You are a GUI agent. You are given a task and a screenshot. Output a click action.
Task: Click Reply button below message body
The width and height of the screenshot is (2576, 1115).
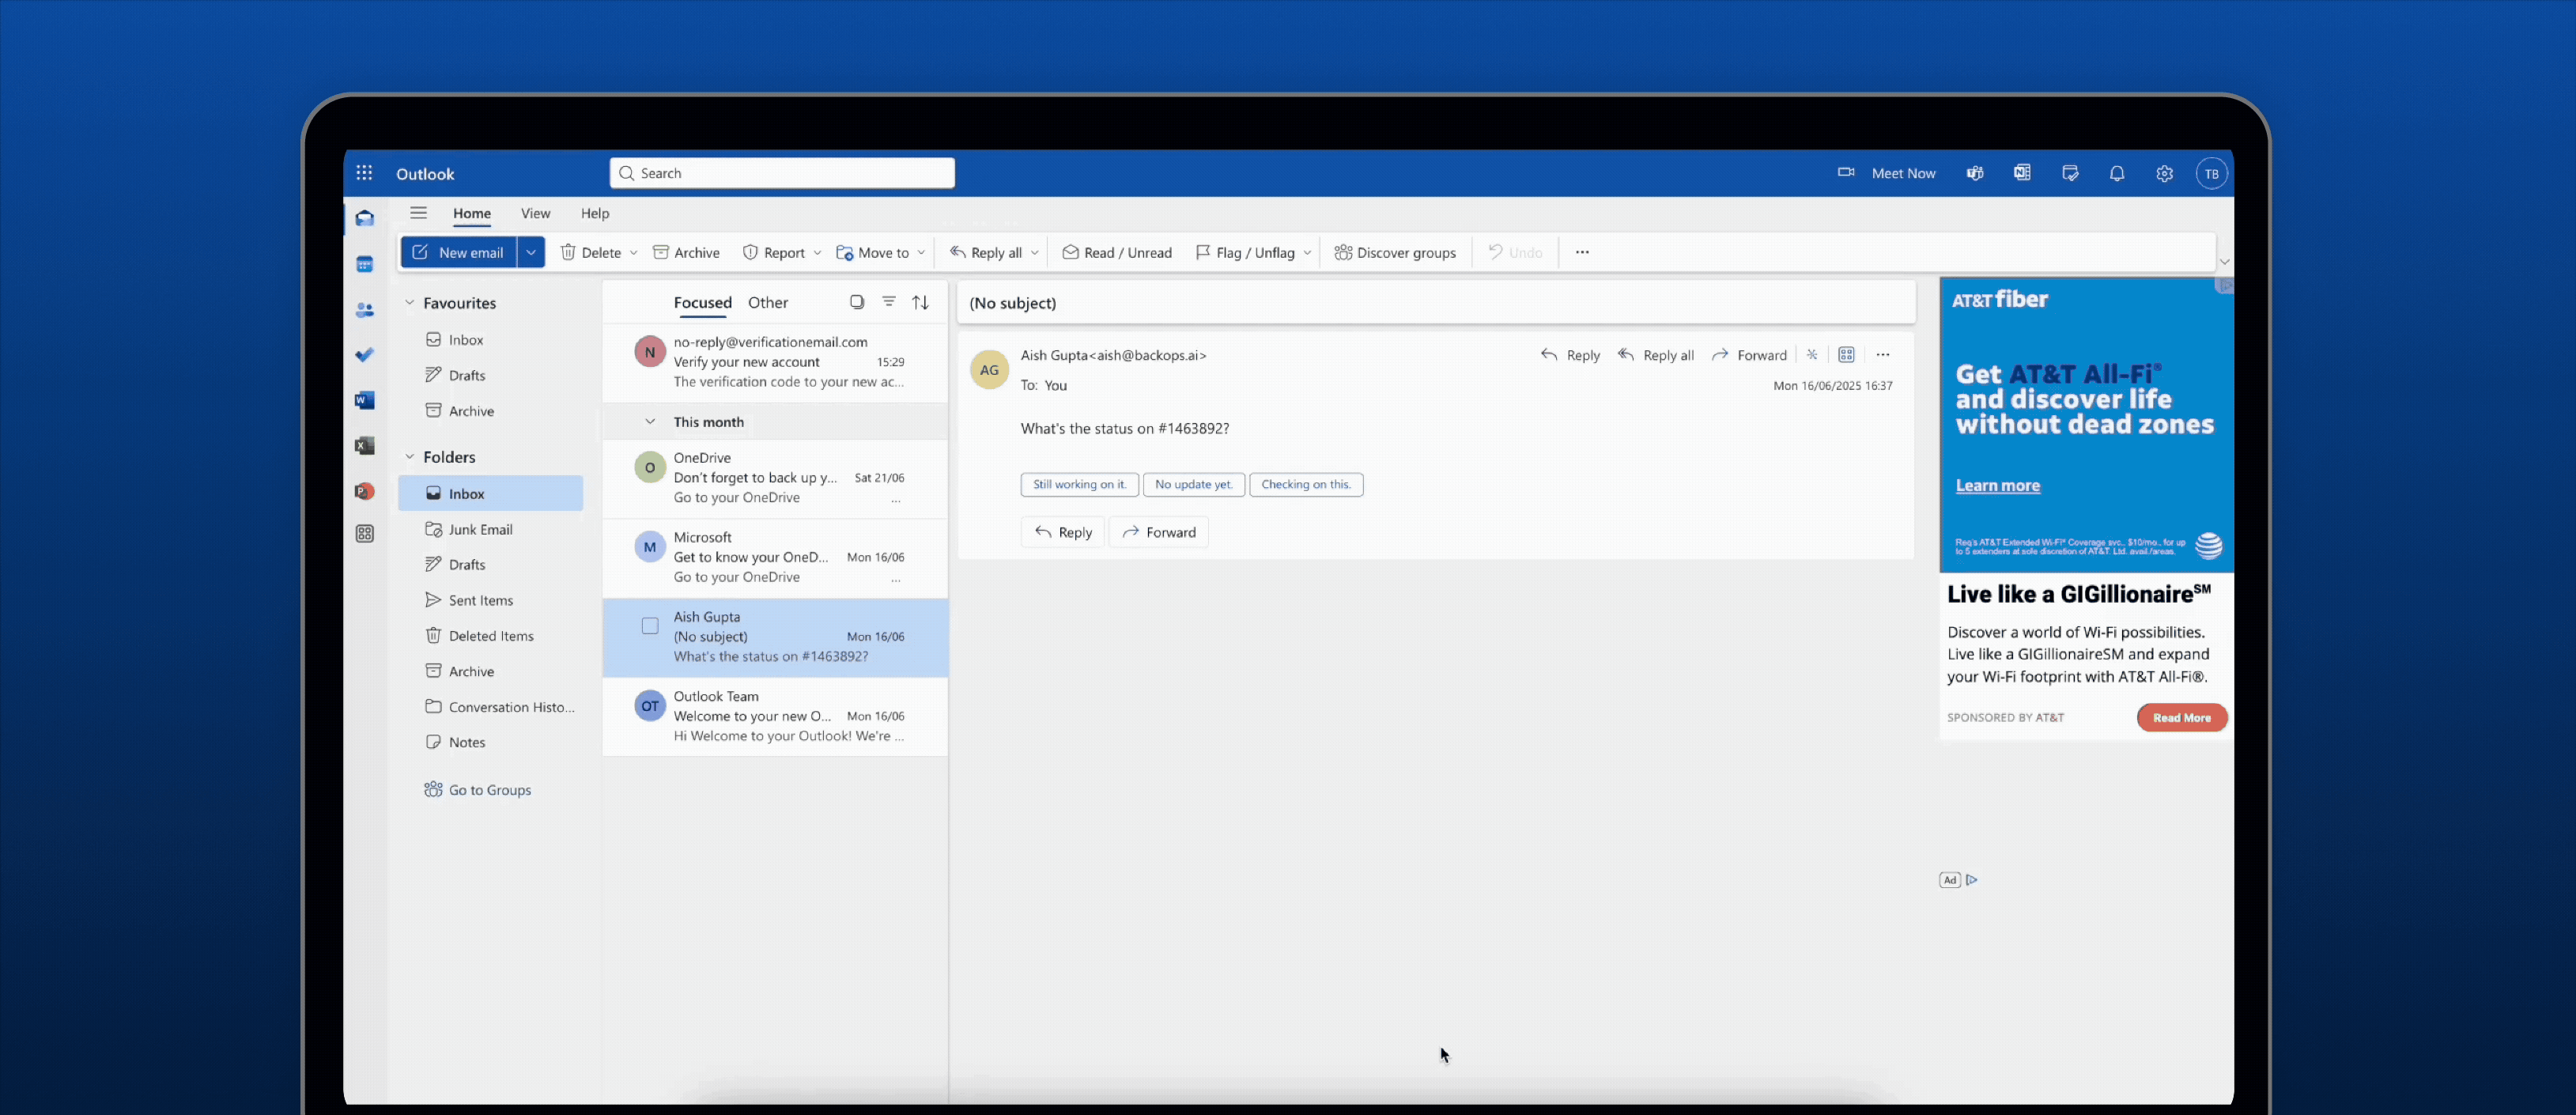[x=1063, y=532]
